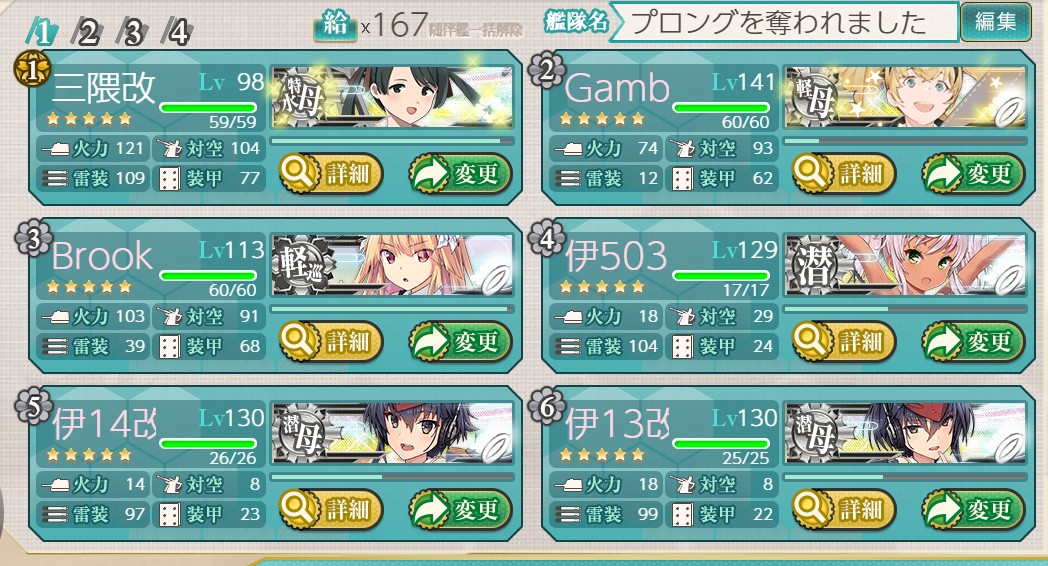This screenshot has width=1048, height=566.
Task: Click the 編集 fleet name edit button
Action: point(995,22)
